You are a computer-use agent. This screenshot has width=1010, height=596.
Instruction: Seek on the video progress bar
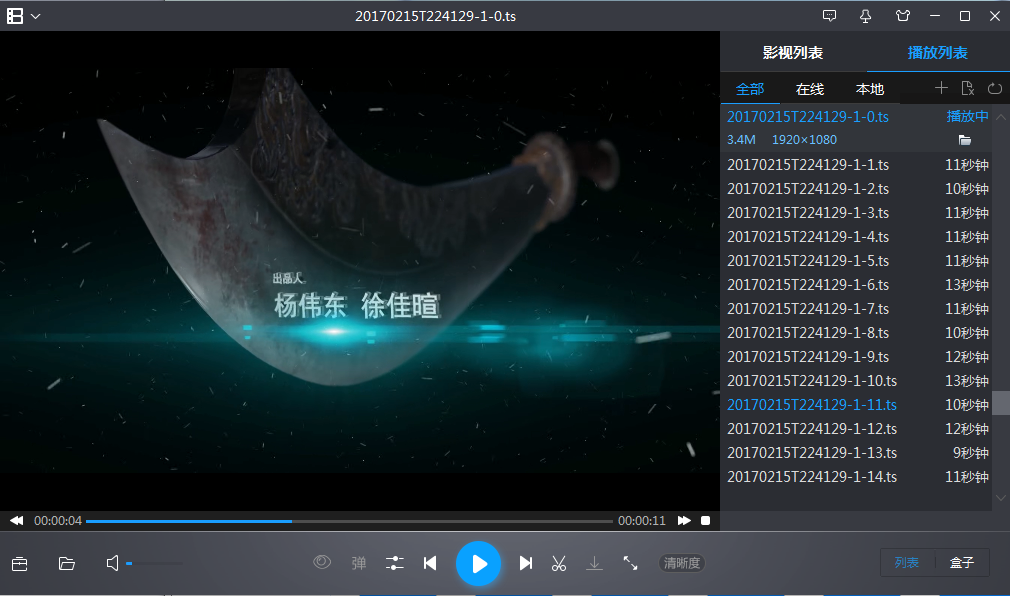[349, 521]
